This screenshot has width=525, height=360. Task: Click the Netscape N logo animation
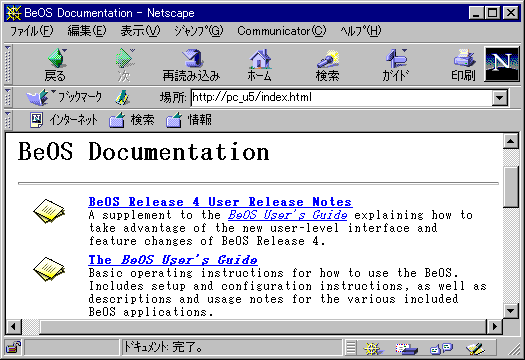click(x=502, y=64)
